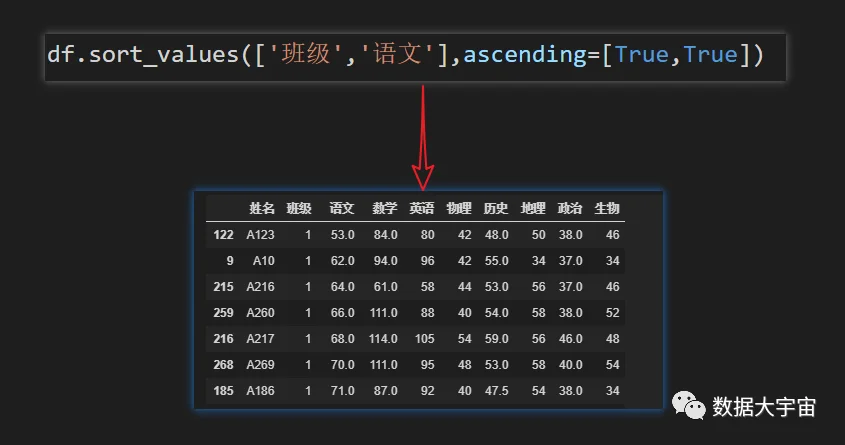Click 生物 value 52 in row A260
The image size is (845, 445).
point(613,312)
